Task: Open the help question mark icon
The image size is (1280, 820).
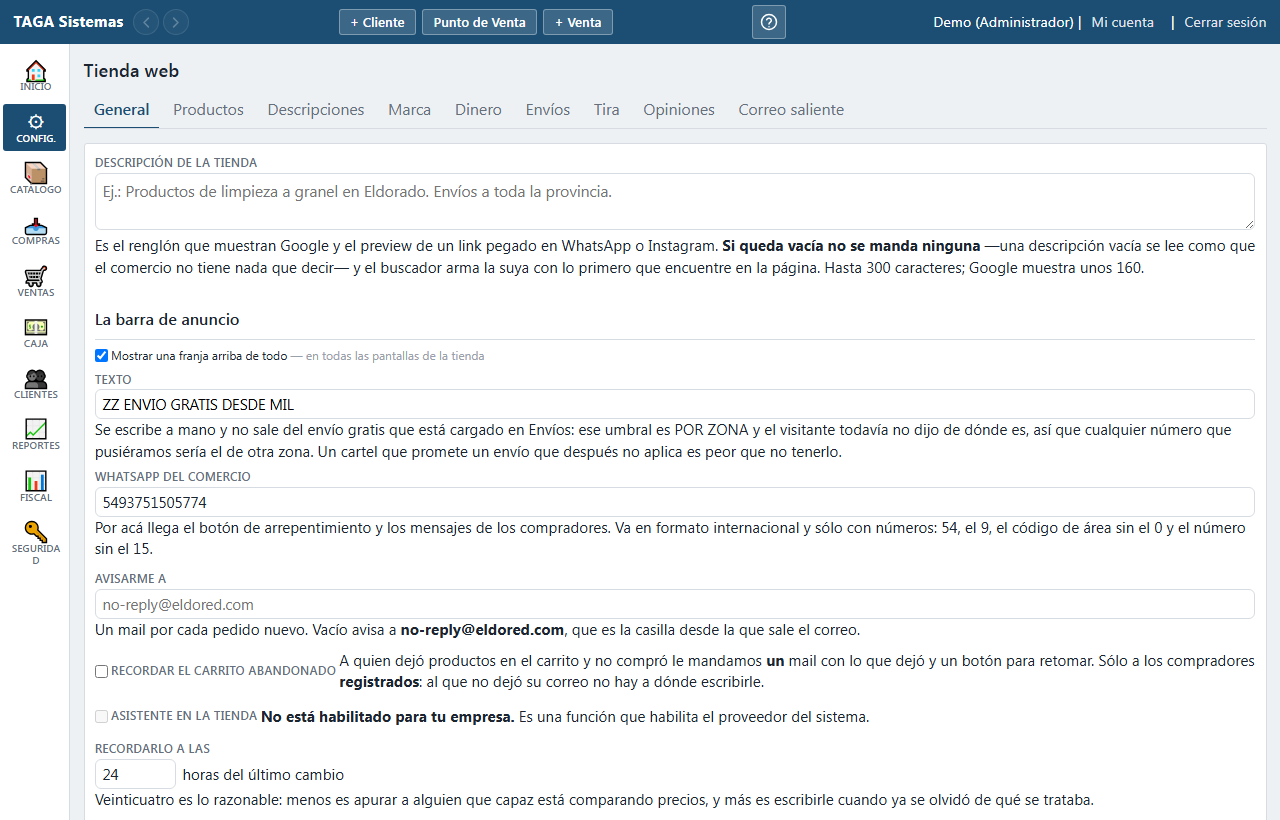Action: coord(769,22)
